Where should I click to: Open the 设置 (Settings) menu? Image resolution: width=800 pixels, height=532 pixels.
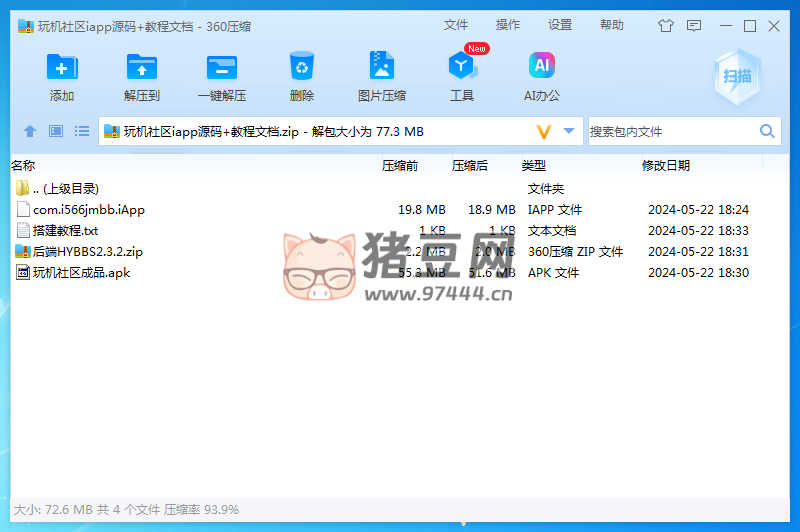pyautogui.click(x=560, y=25)
